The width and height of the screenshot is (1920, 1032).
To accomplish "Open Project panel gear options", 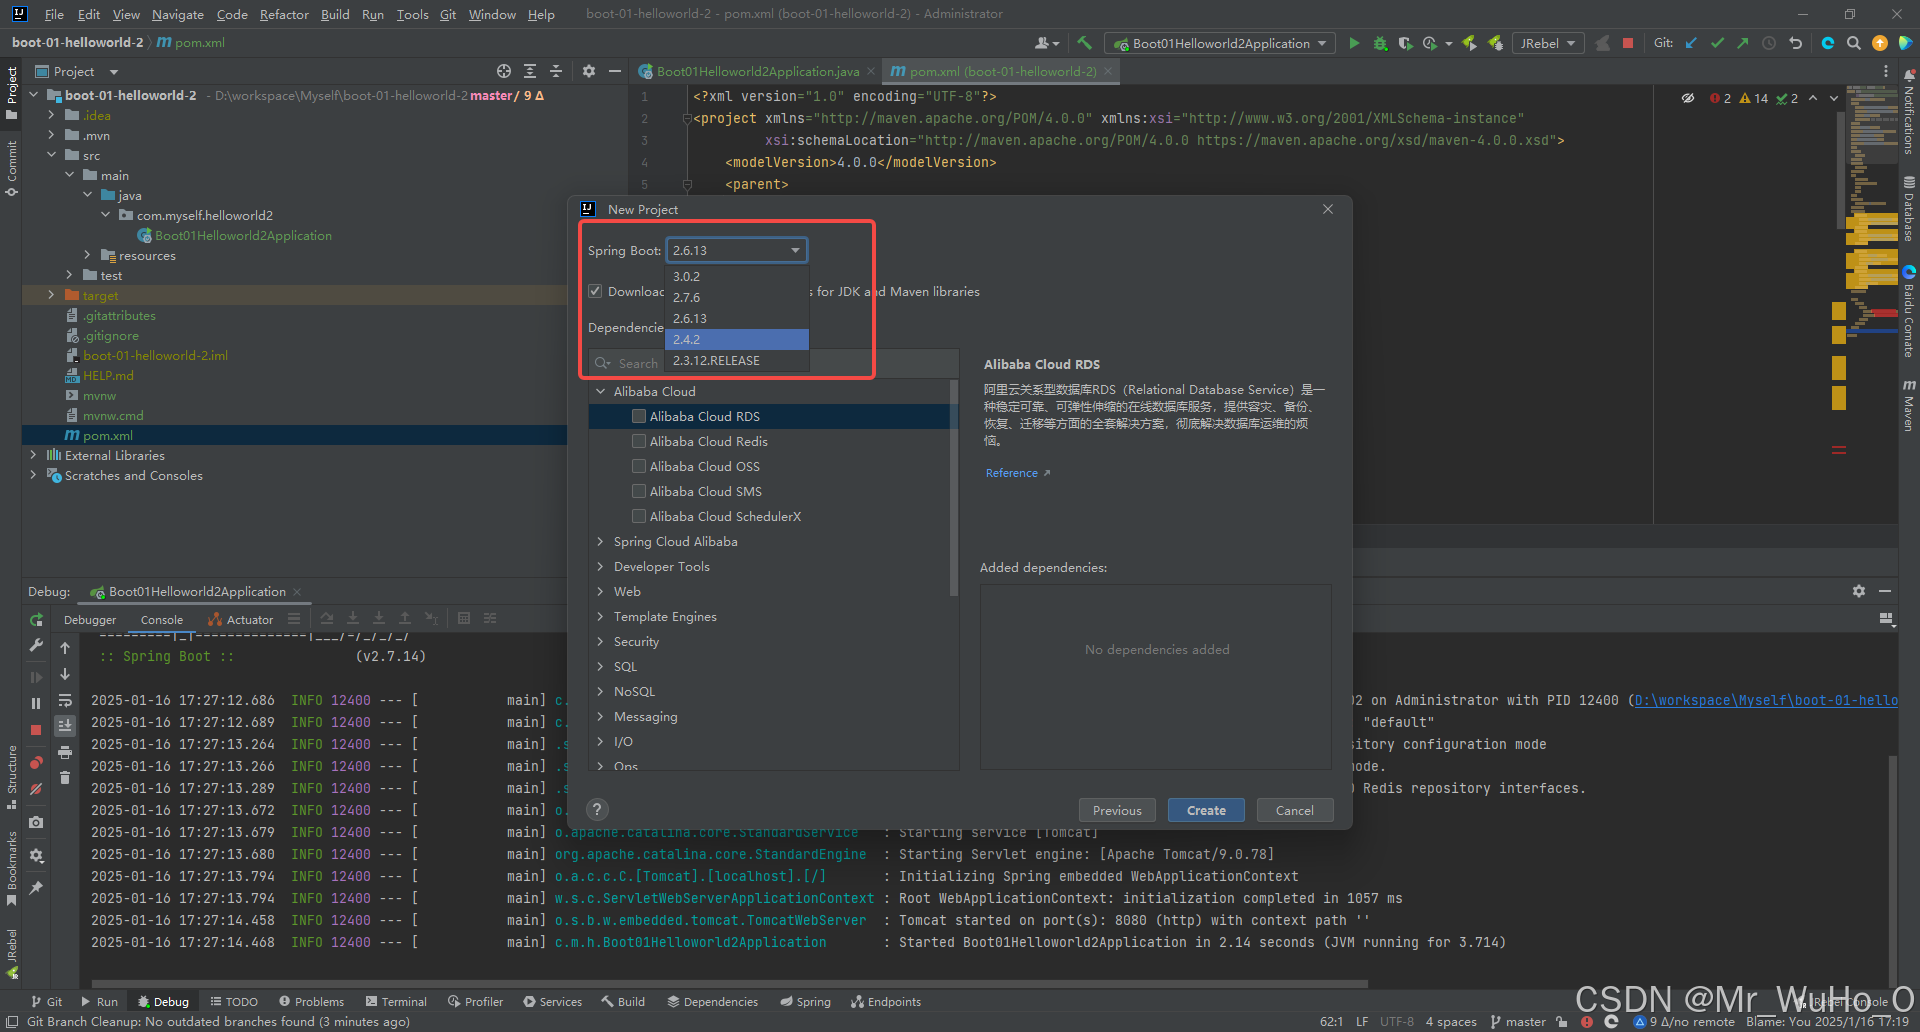I will [589, 71].
